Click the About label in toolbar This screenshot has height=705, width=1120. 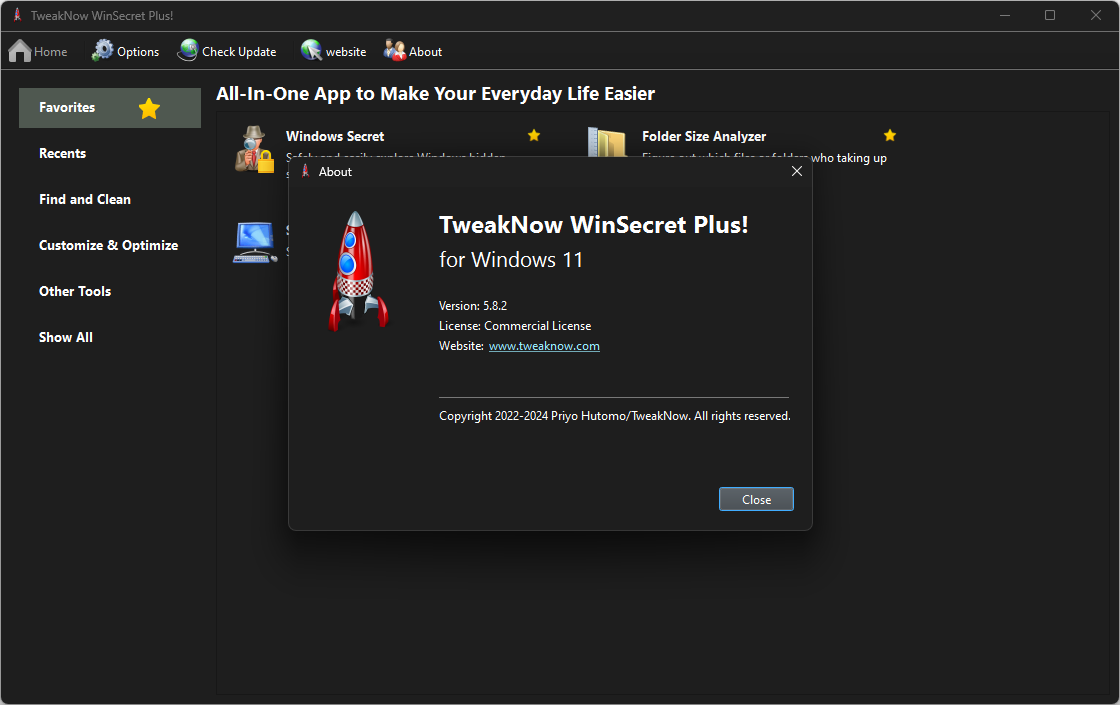tap(426, 51)
